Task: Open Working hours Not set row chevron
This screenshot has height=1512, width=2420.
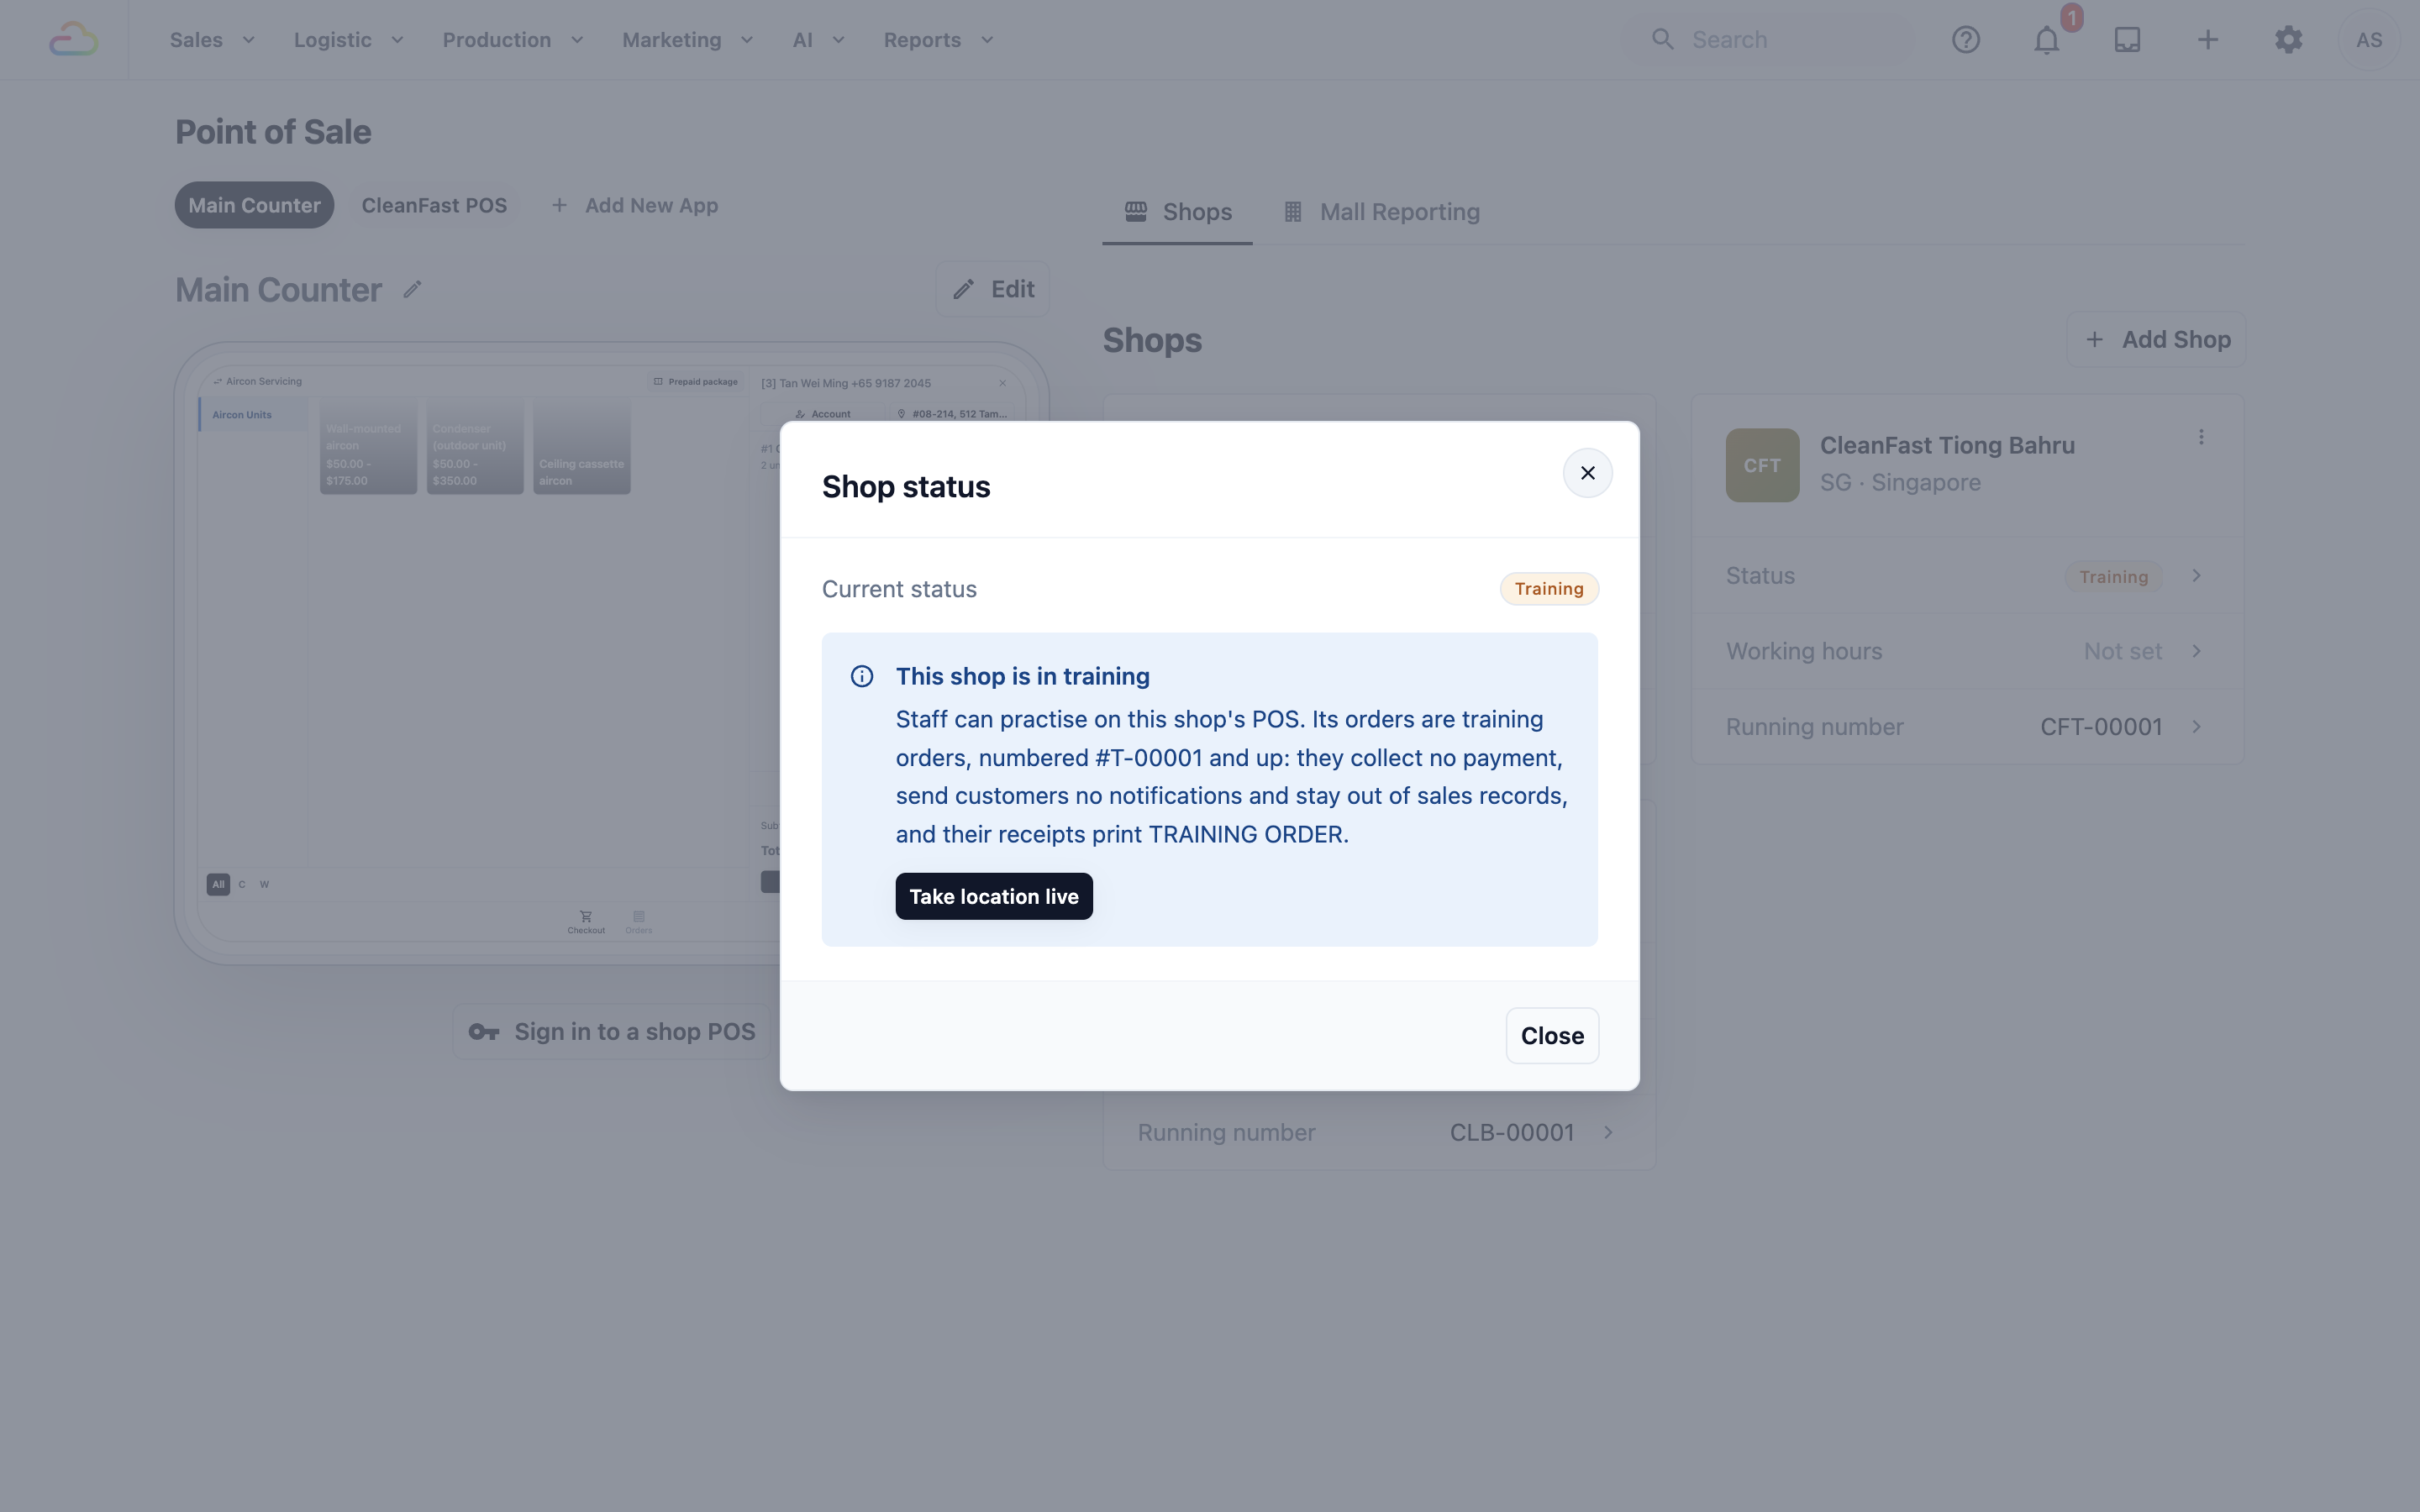Action: click(2197, 652)
